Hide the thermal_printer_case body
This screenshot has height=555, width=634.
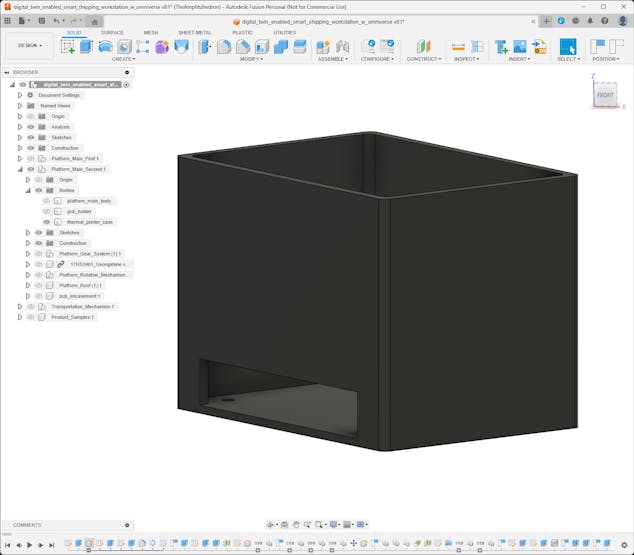click(46, 222)
